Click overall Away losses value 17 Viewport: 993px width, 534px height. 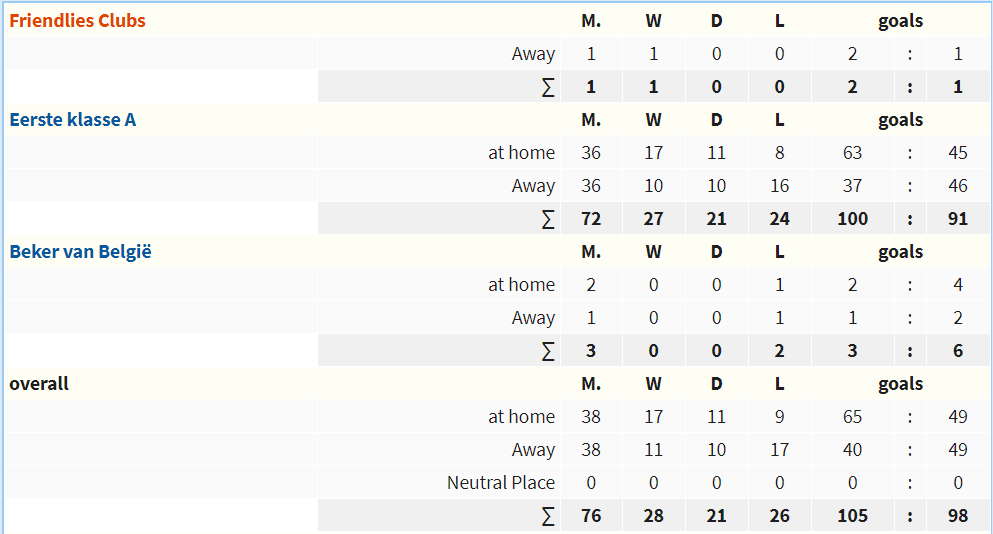780,450
